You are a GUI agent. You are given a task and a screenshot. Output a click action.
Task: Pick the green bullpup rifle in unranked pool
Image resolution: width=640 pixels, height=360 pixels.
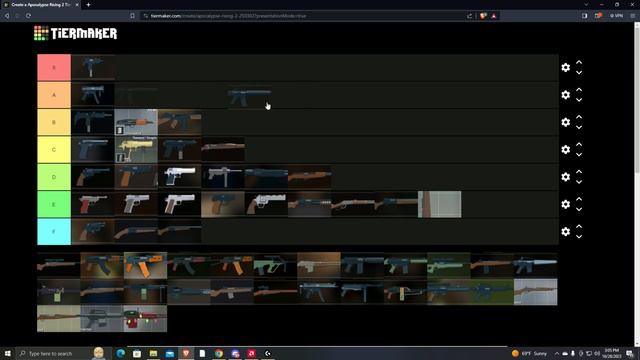[x=275, y=265]
